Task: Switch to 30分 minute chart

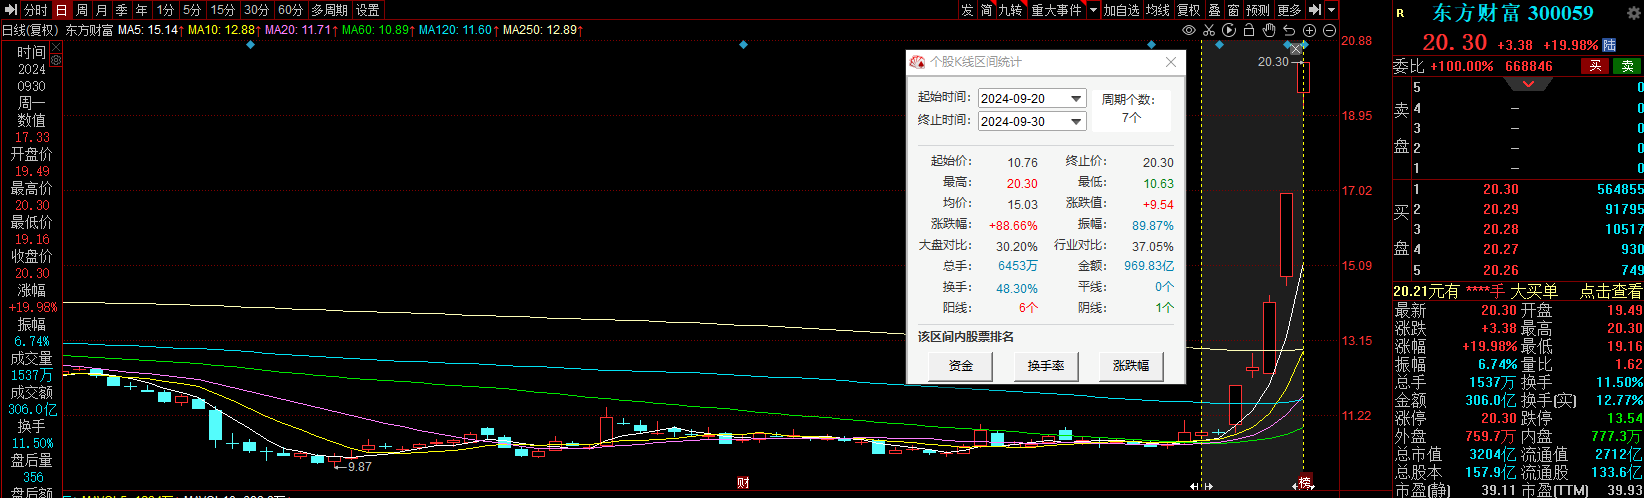Action: click(257, 10)
